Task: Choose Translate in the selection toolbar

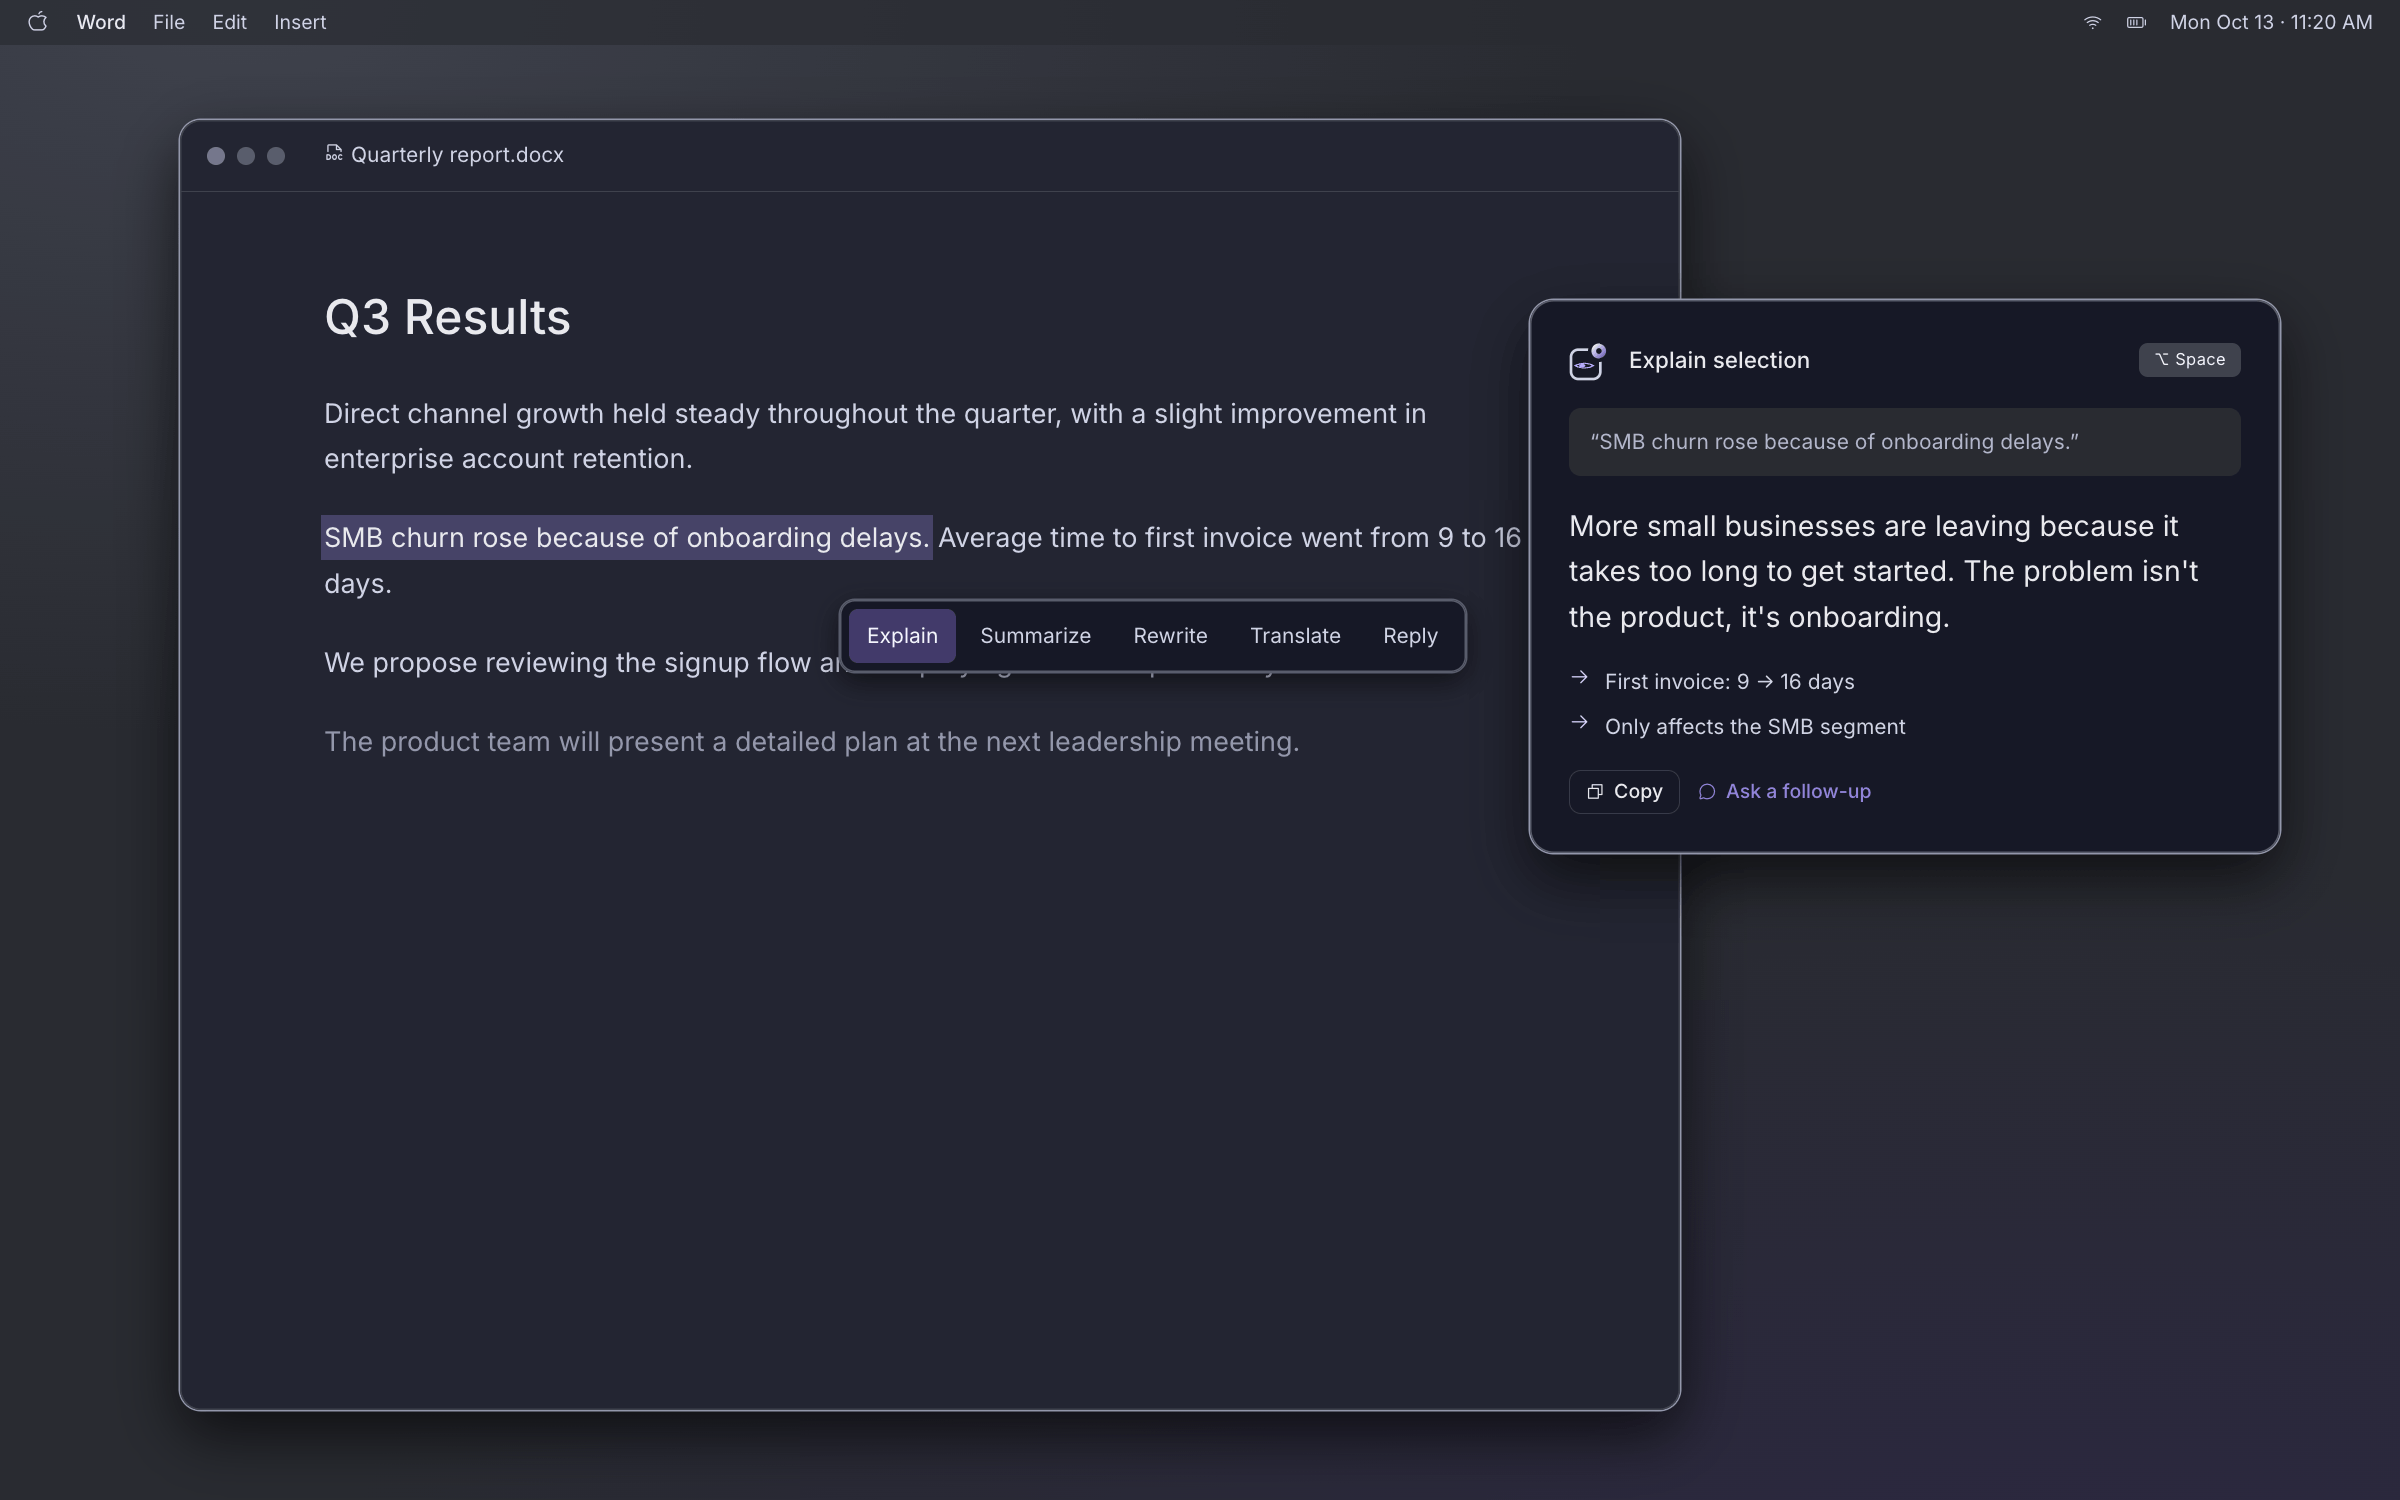Action: click(x=1295, y=636)
